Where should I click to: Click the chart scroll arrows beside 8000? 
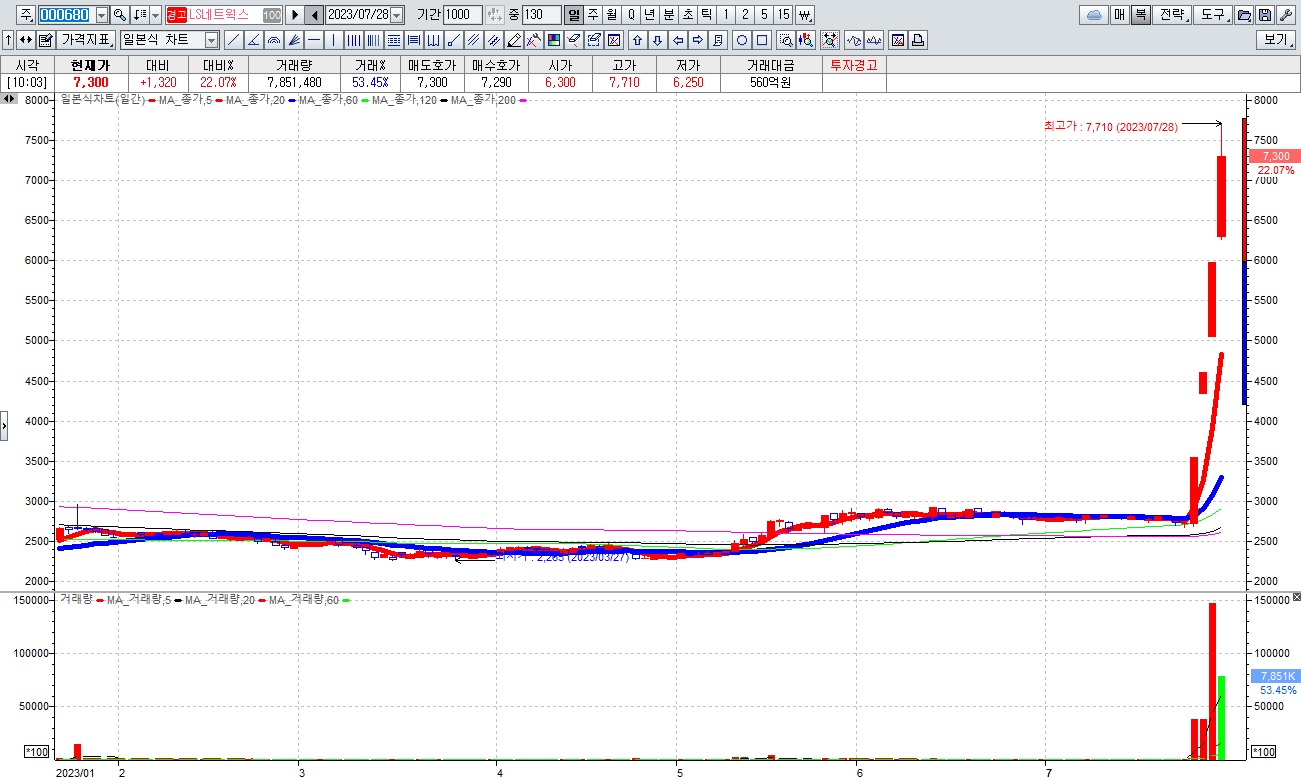9,99
